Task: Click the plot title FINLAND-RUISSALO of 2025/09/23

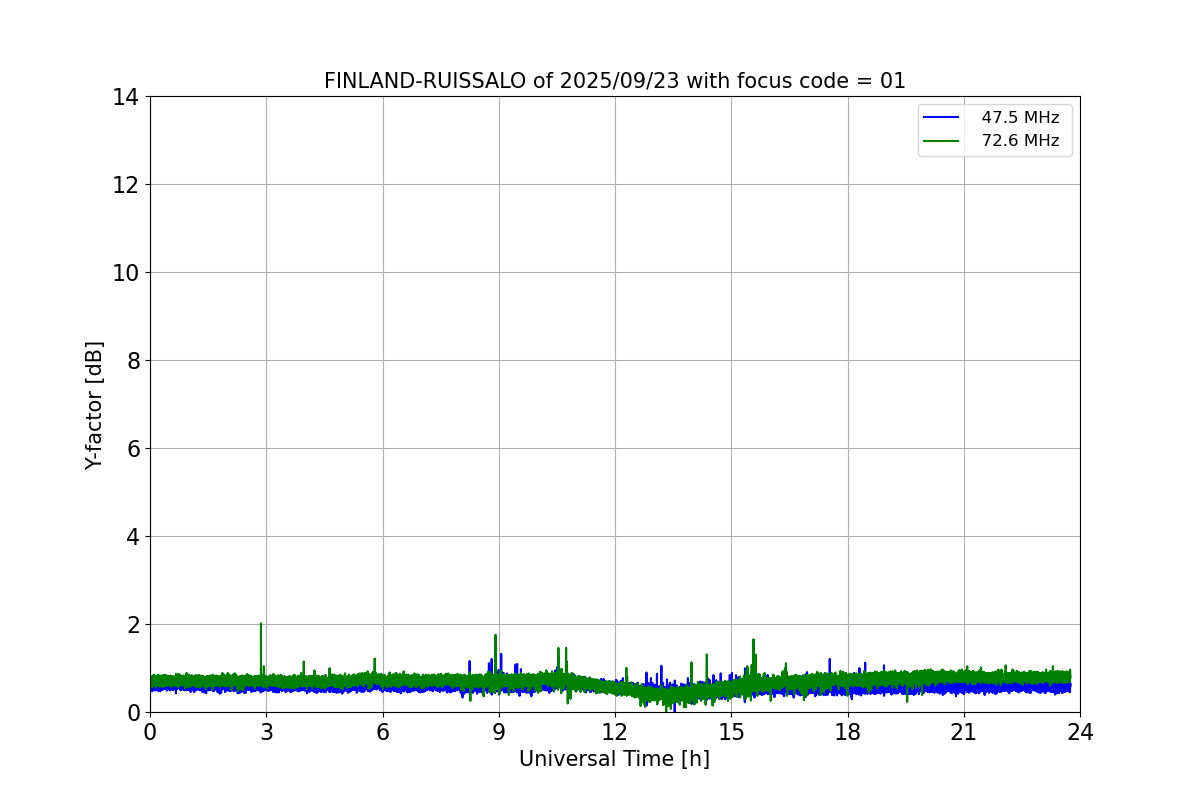Action: click(614, 81)
